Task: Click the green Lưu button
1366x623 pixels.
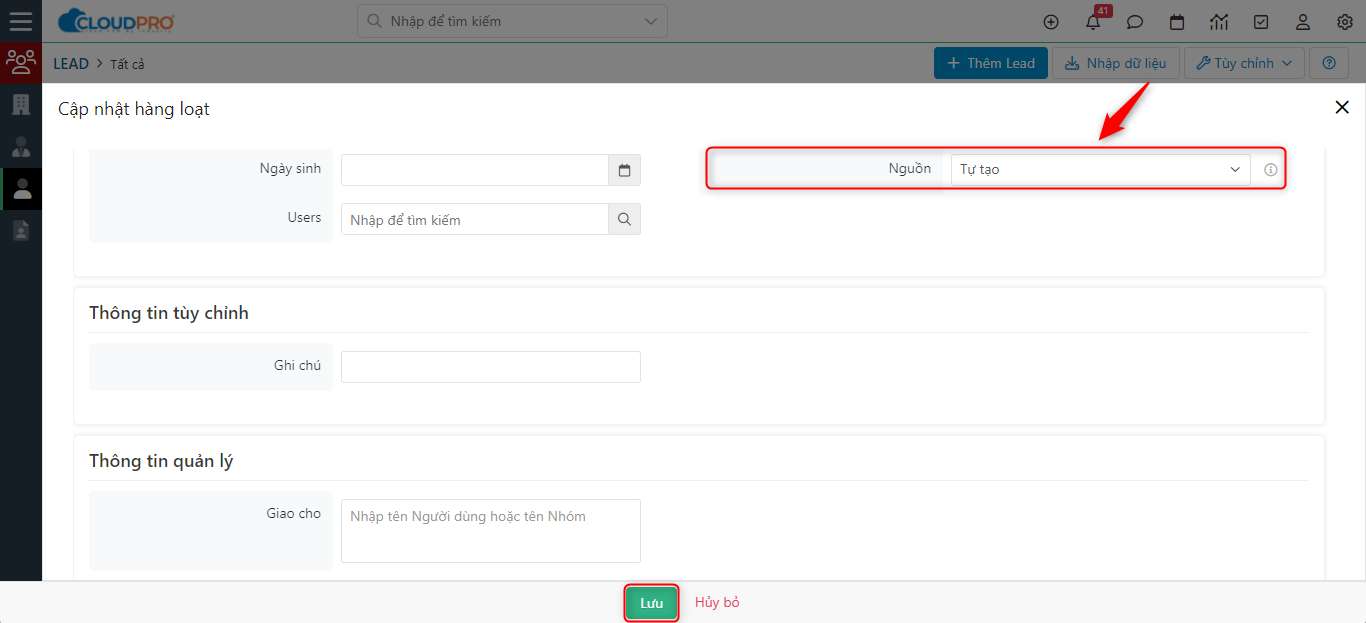Action: pos(652,603)
